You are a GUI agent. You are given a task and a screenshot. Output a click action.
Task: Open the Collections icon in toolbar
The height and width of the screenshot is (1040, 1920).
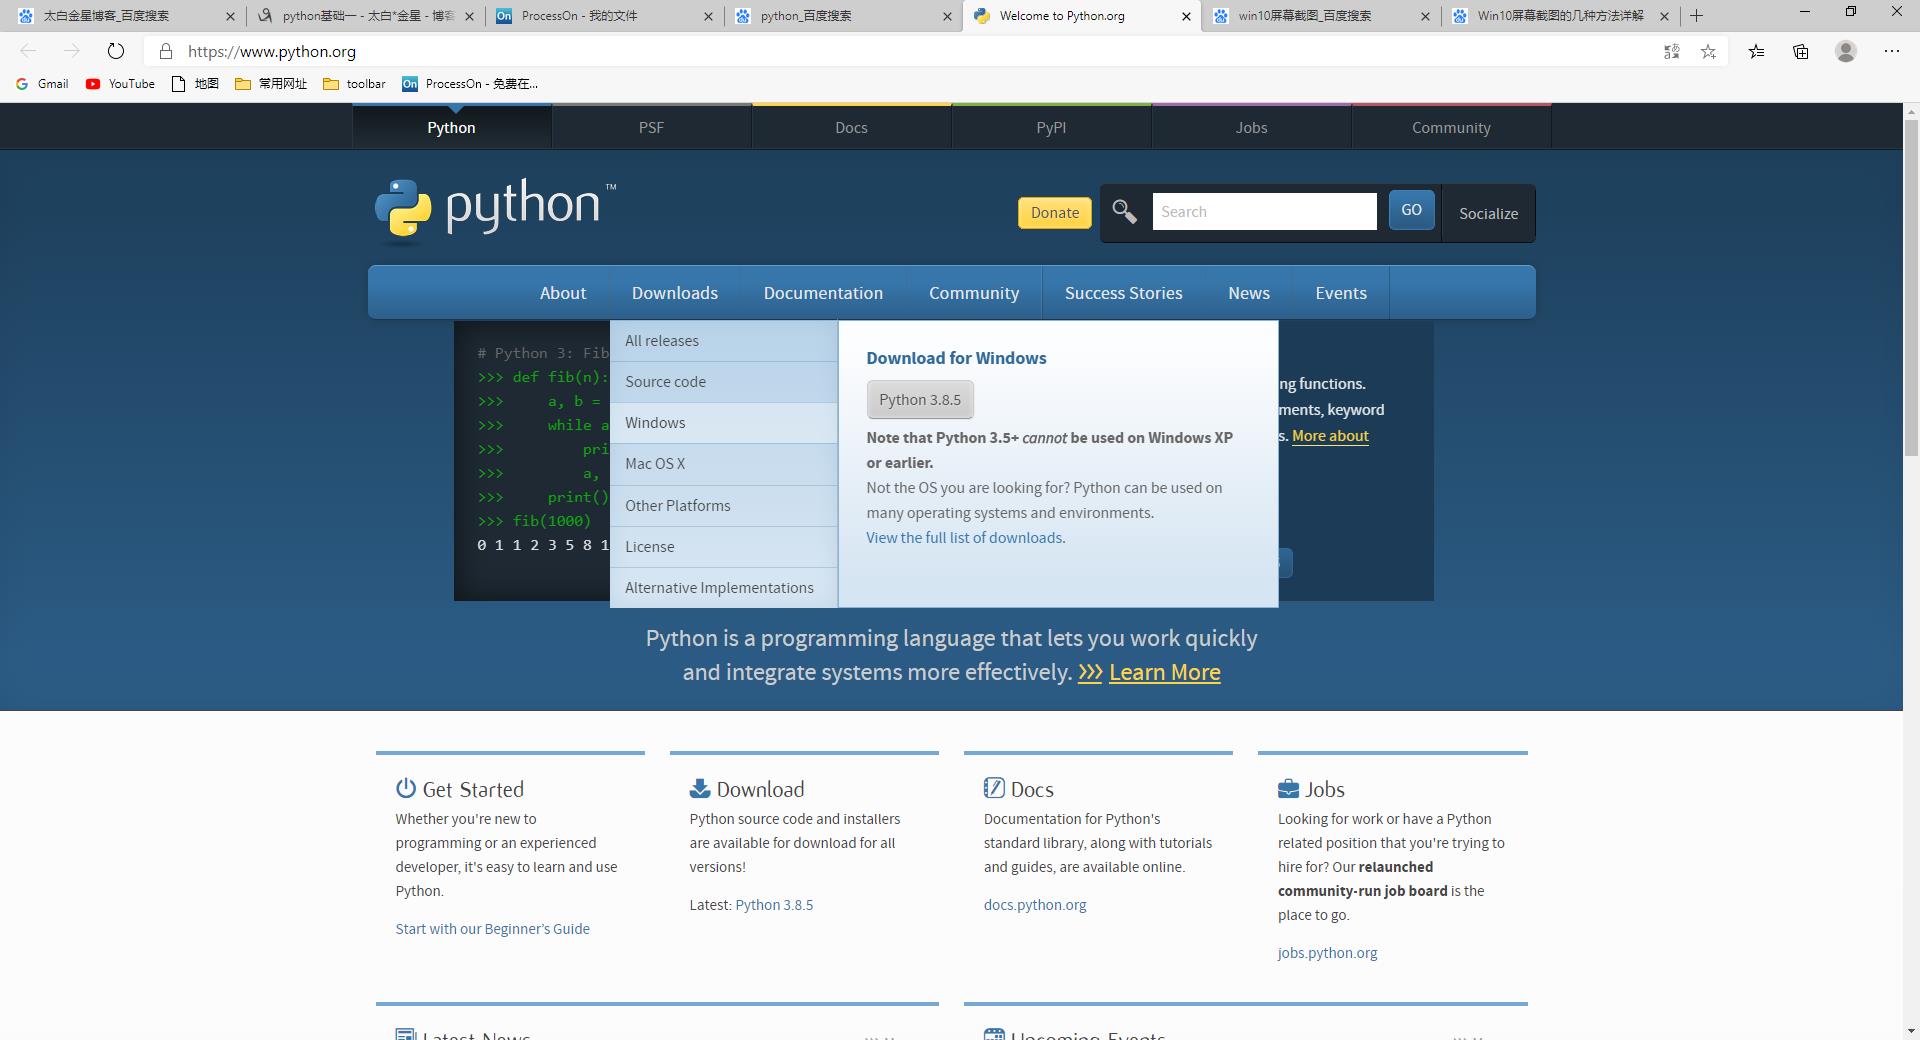point(1801,51)
